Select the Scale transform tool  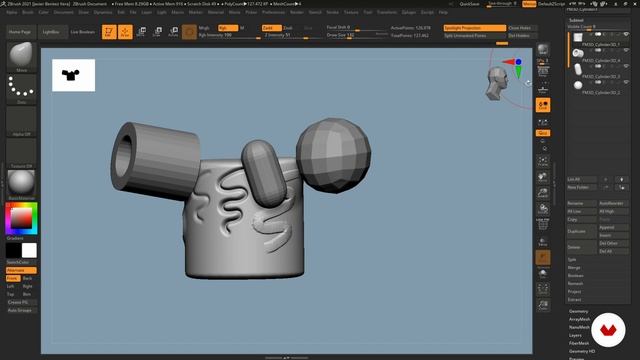(x=158, y=32)
